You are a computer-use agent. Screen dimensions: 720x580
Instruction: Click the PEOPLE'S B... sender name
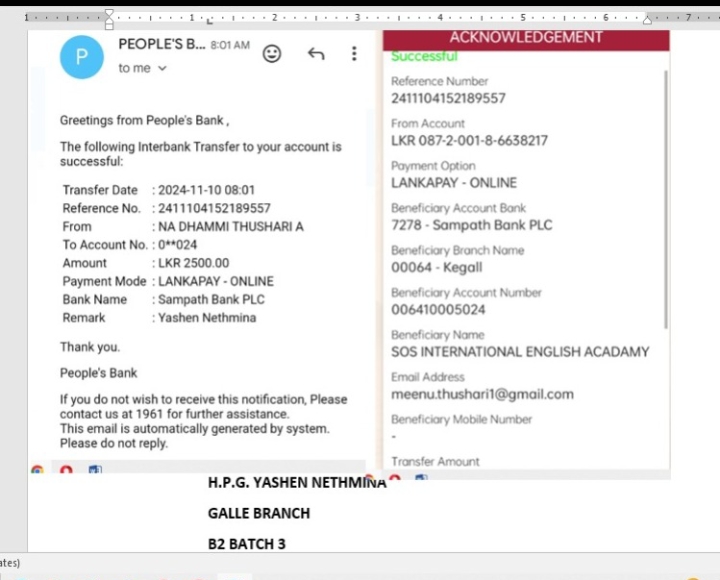click(x=162, y=44)
